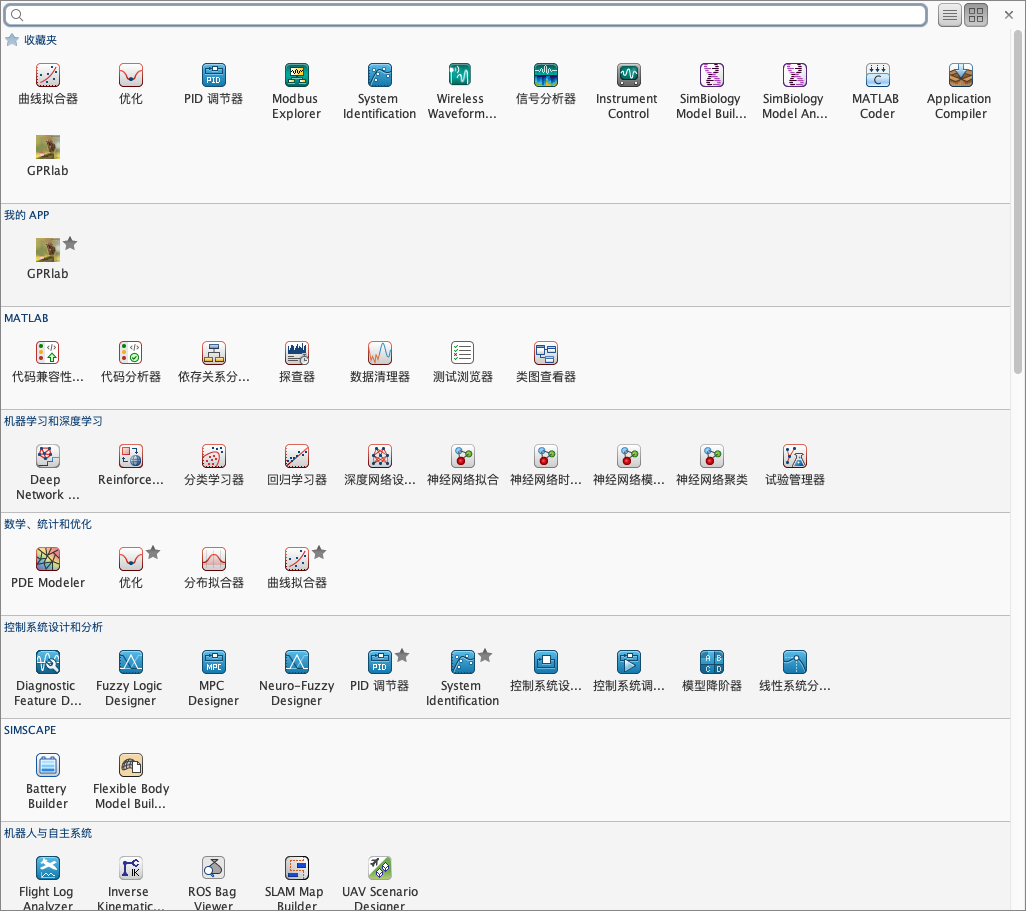Viewport: 1026px width, 911px height.
Task: Open 线性系统分析器 app
Action: (x=794, y=671)
